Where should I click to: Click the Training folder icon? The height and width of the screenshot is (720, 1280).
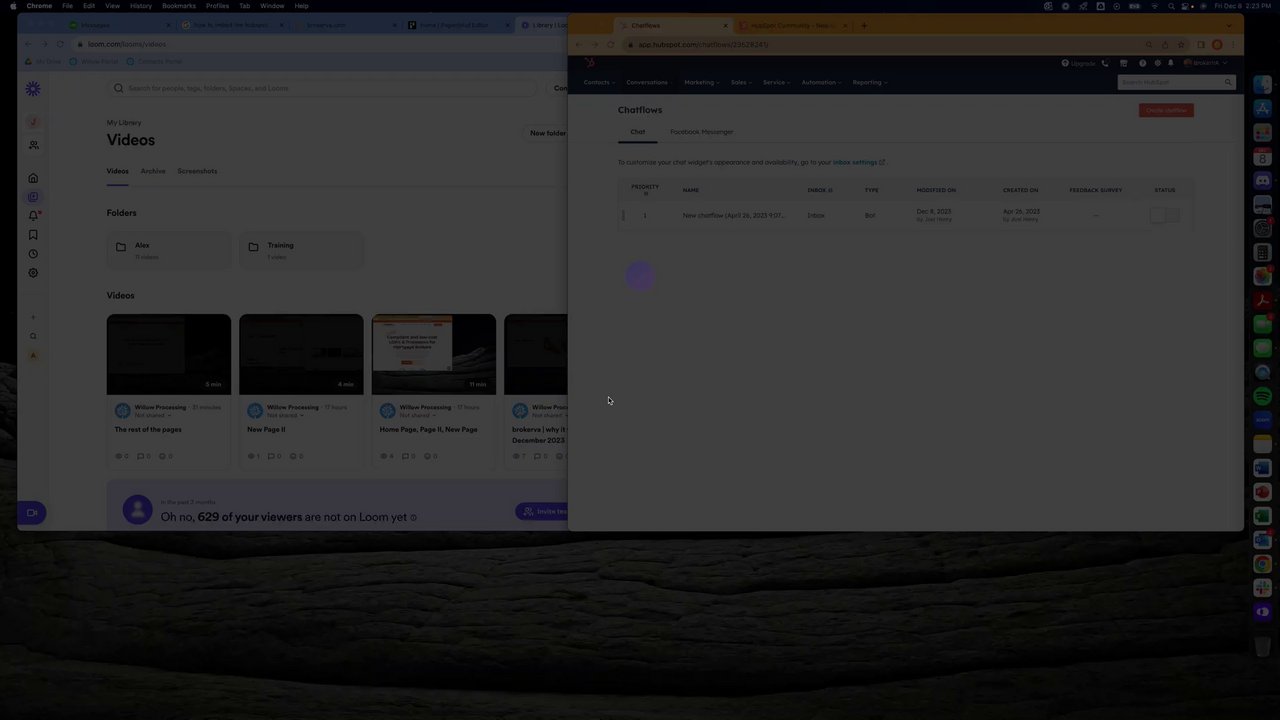(x=253, y=247)
